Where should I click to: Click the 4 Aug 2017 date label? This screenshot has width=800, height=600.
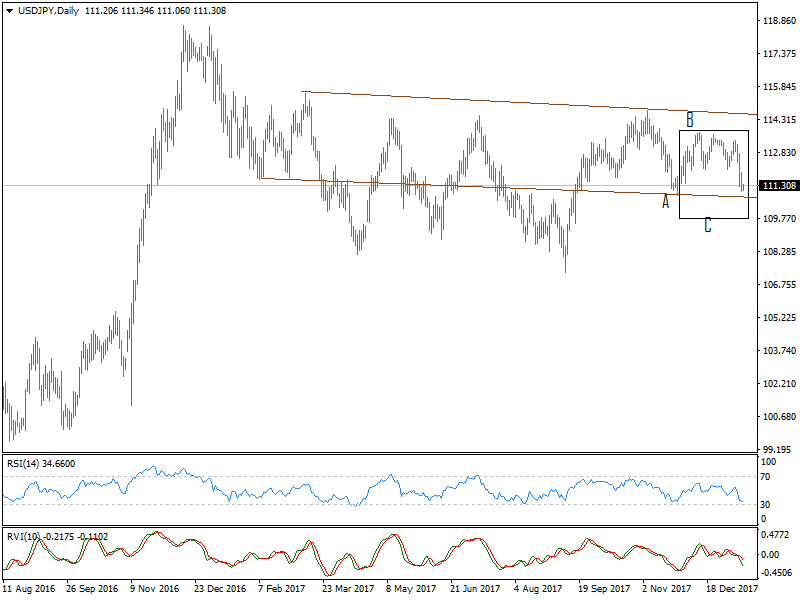(539, 590)
